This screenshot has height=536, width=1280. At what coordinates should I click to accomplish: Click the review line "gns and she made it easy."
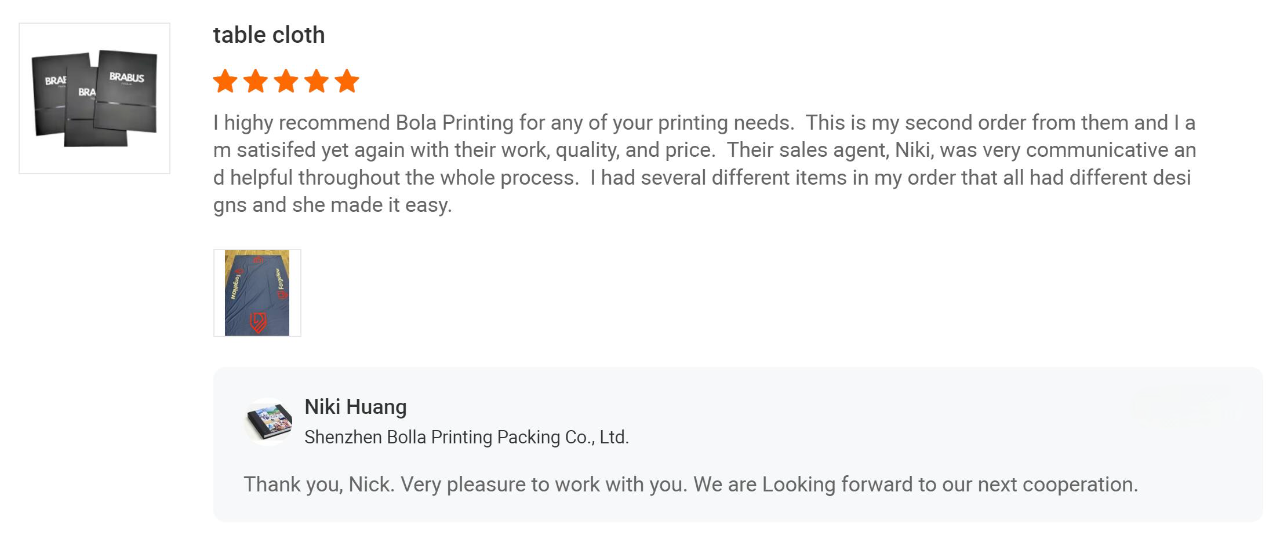pos(333,207)
